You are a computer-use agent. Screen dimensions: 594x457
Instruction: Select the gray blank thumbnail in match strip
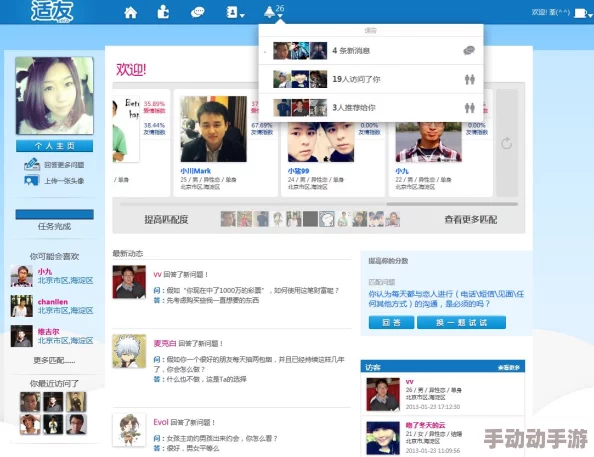pyautogui.click(x=310, y=219)
